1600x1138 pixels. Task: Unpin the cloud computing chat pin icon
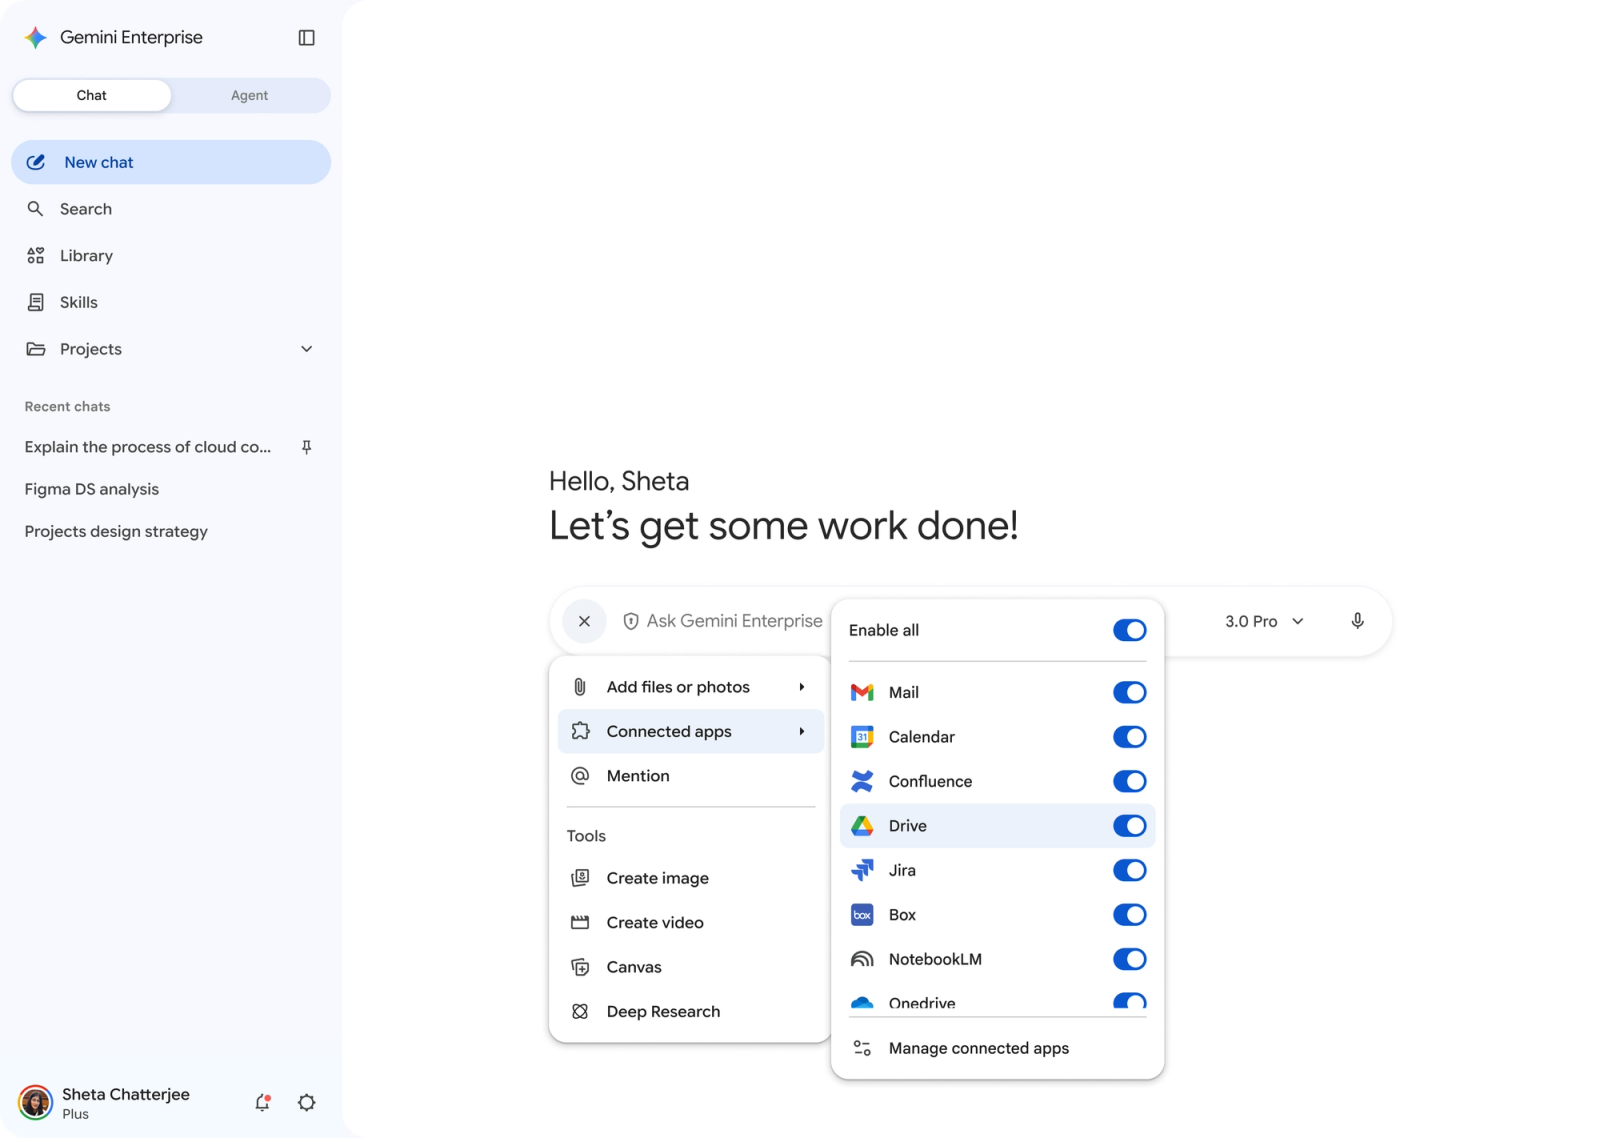point(307,447)
